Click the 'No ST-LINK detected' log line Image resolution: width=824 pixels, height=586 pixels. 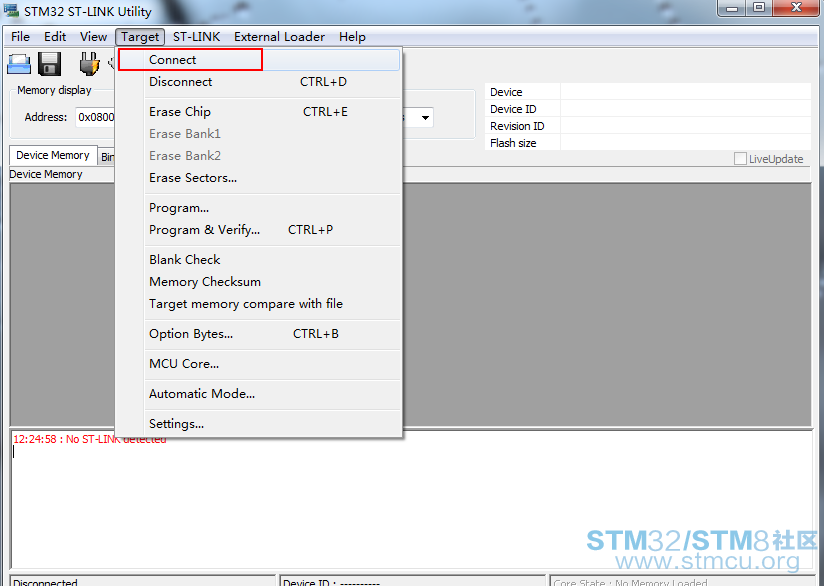pyautogui.click(x=90, y=439)
